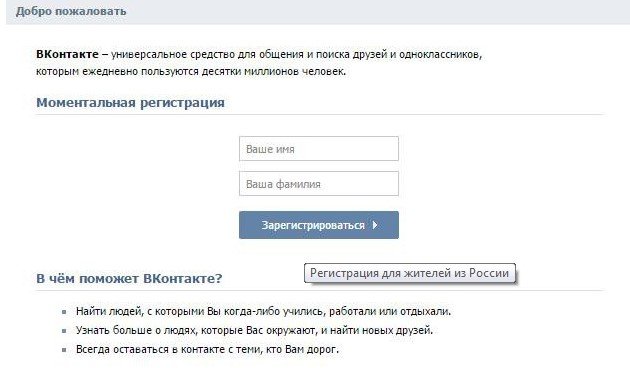630x368 pixels.
Task: Click the list item 'Узнать больше о людях…'
Action: coord(254,330)
